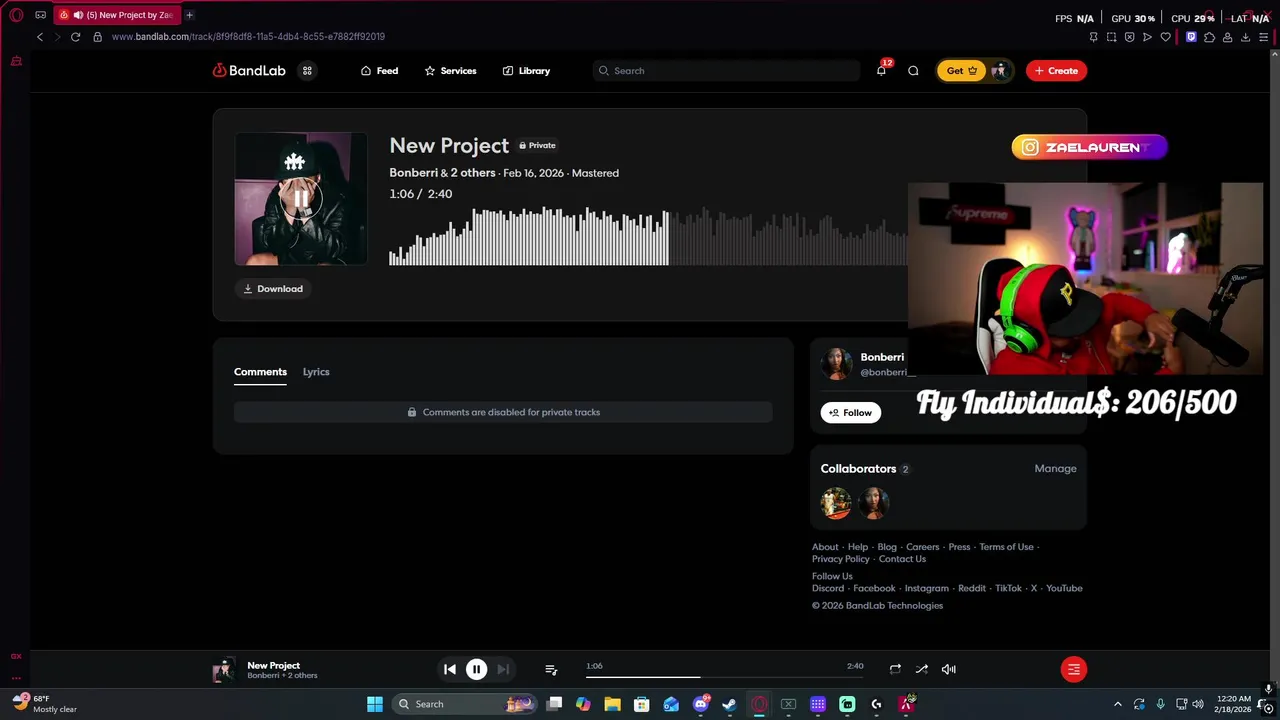Open the first collaborator avatar
This screenshot has height=720, width=1280.
[836, 503]
